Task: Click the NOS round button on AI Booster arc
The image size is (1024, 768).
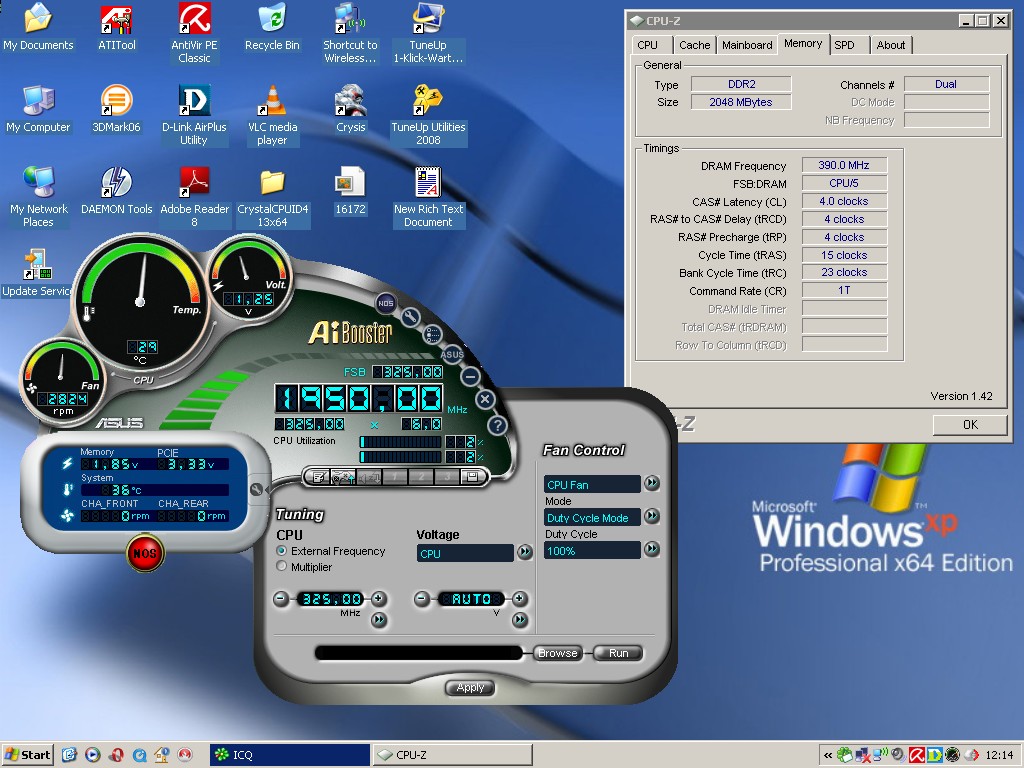Action: pos(386,303)
